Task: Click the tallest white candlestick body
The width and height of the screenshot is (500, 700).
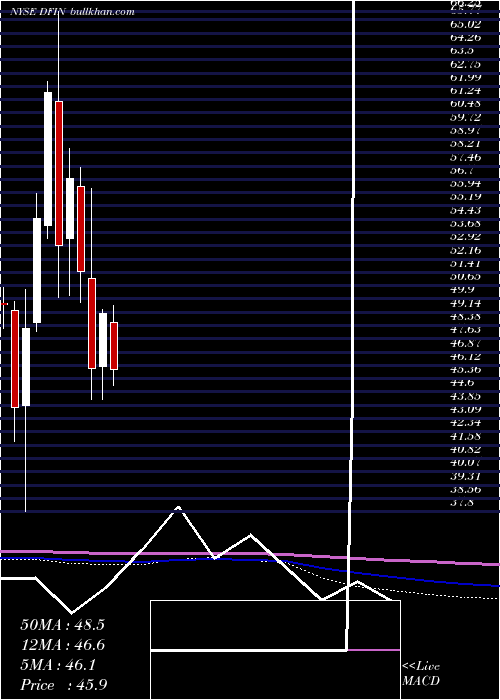Action: pyautogui.click(x=48, y=159)
